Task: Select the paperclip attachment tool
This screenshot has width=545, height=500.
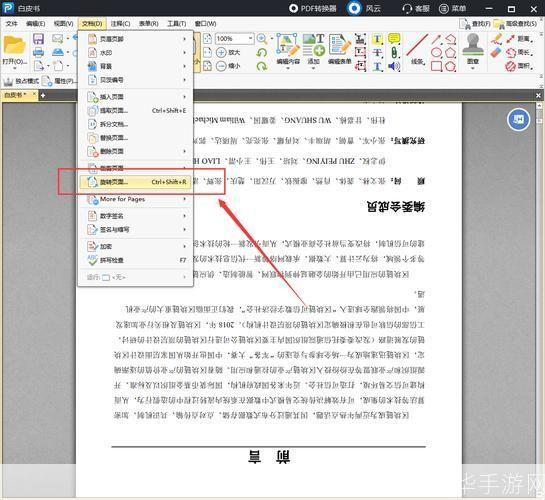Action: click(394, 53)
